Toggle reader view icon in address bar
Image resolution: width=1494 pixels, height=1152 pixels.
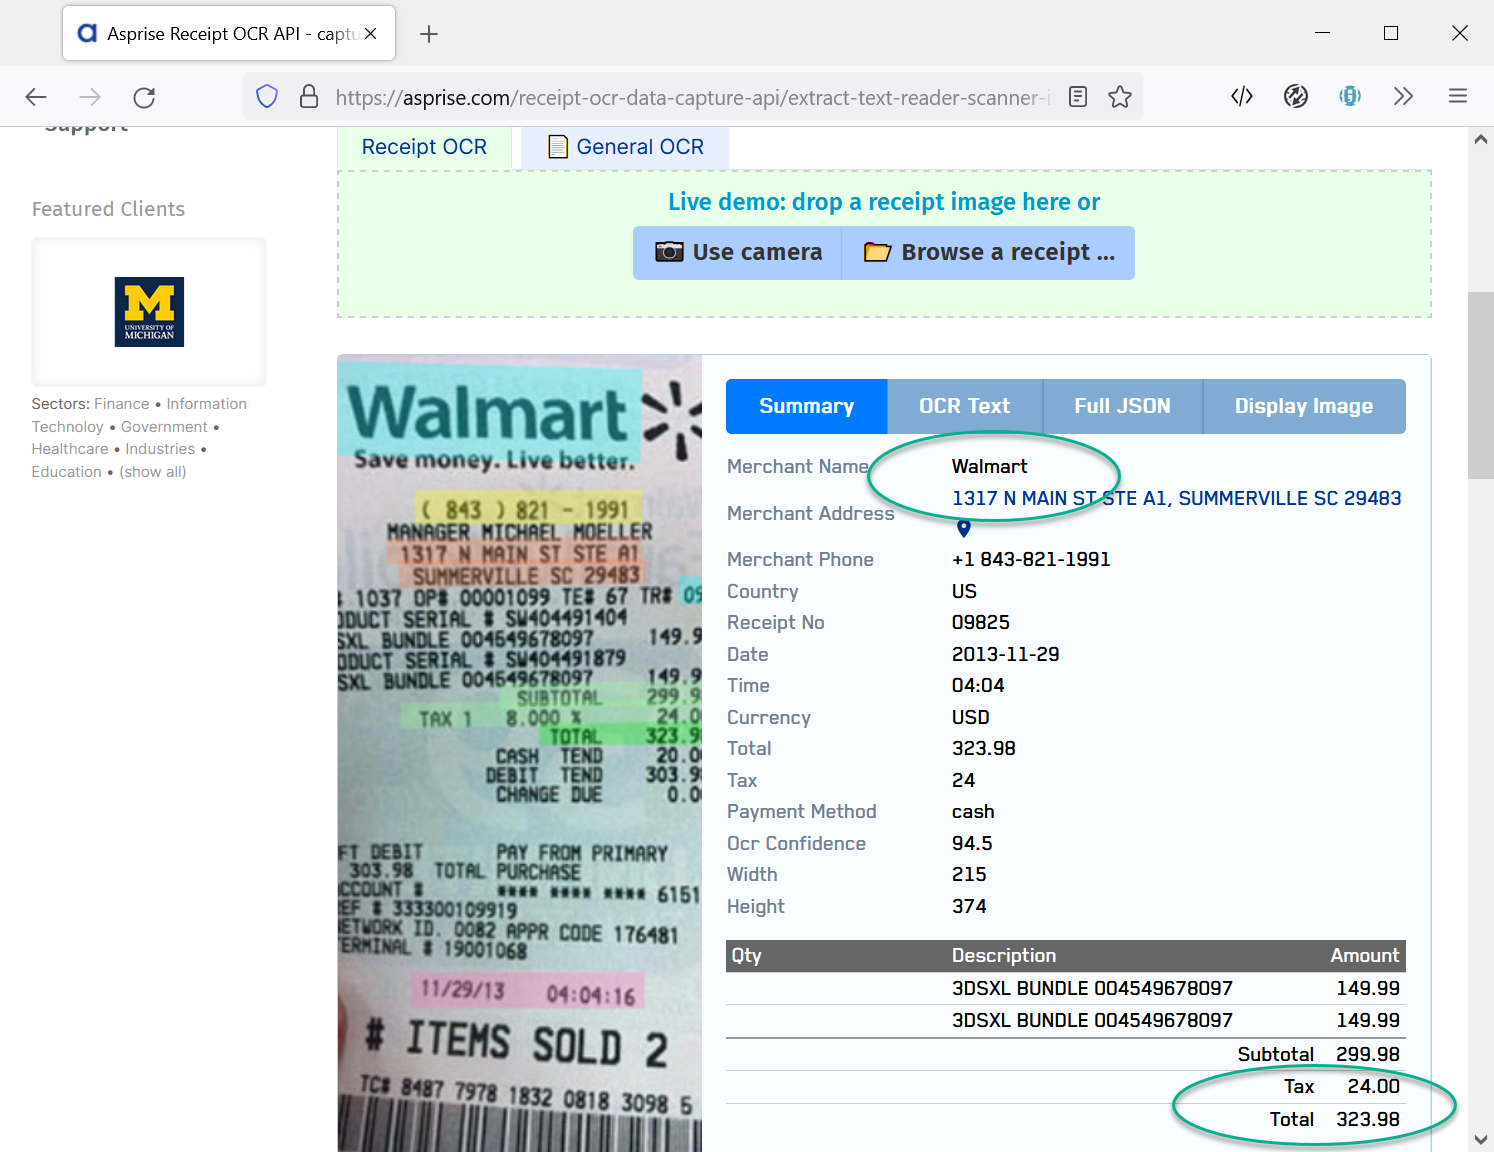click(x=1078, y=97)
